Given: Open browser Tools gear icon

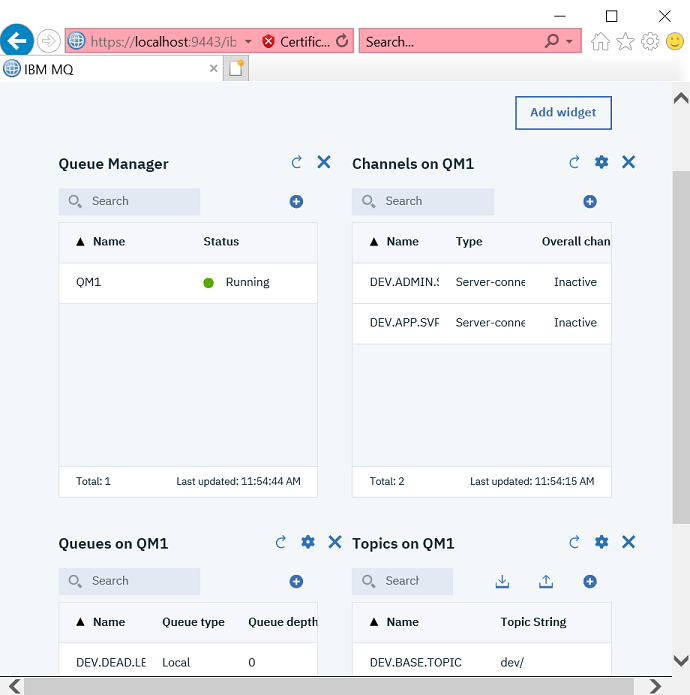Looking at the screenshot, I should click(x=650, y=42).
